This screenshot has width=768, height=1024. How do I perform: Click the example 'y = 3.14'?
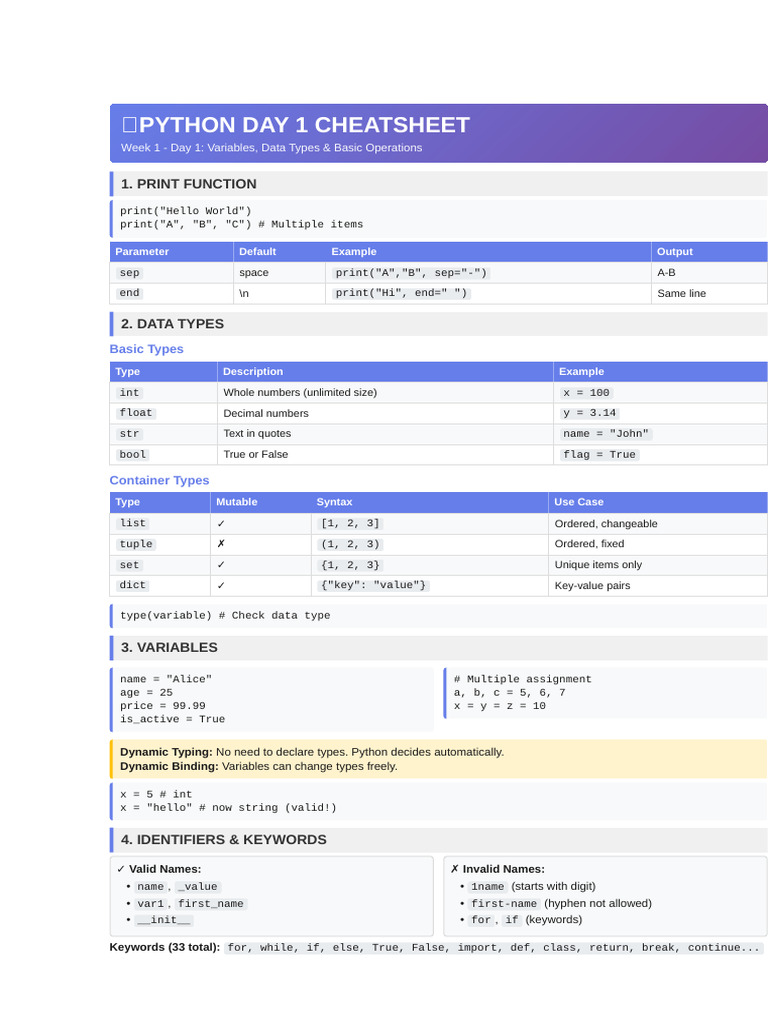coord(590,413)
